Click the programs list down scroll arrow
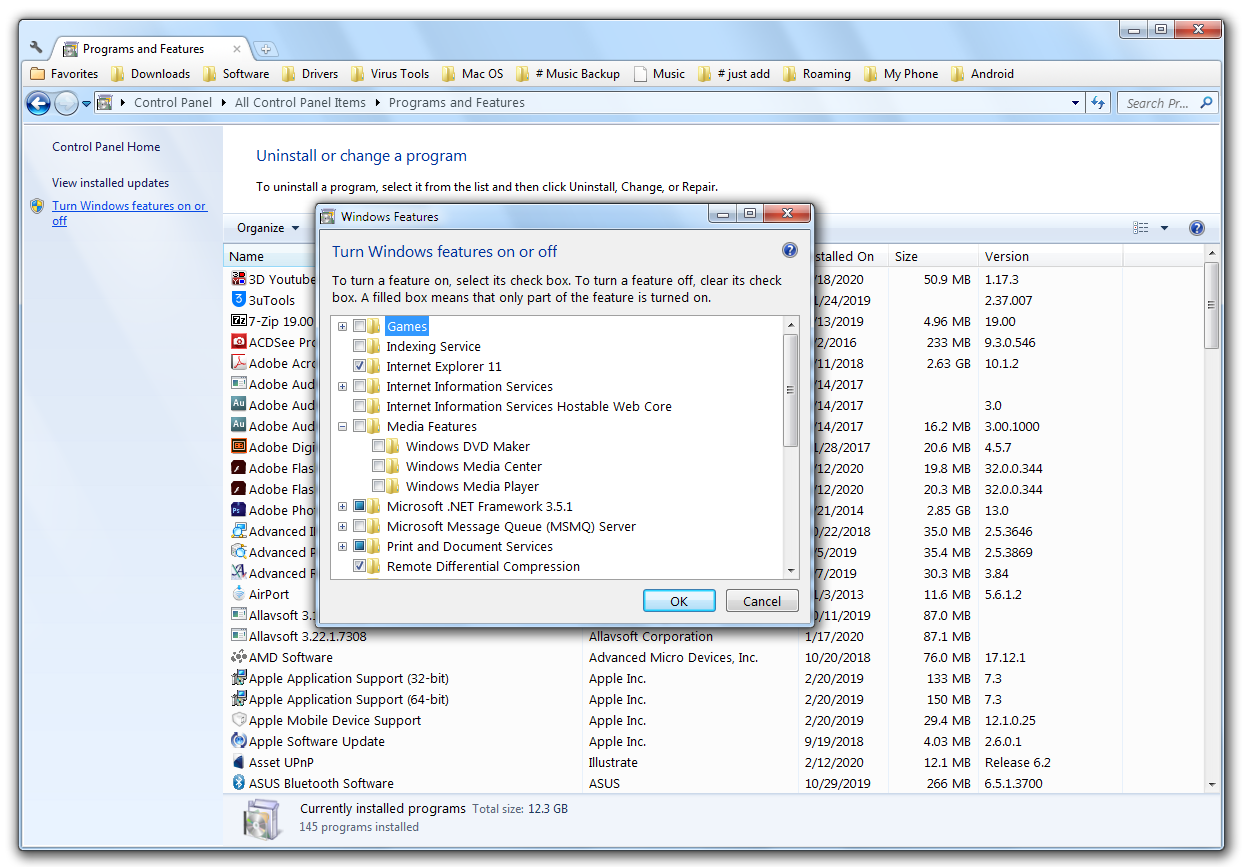This screenshot has height=867, width=1244. [x=1212, y=785]
